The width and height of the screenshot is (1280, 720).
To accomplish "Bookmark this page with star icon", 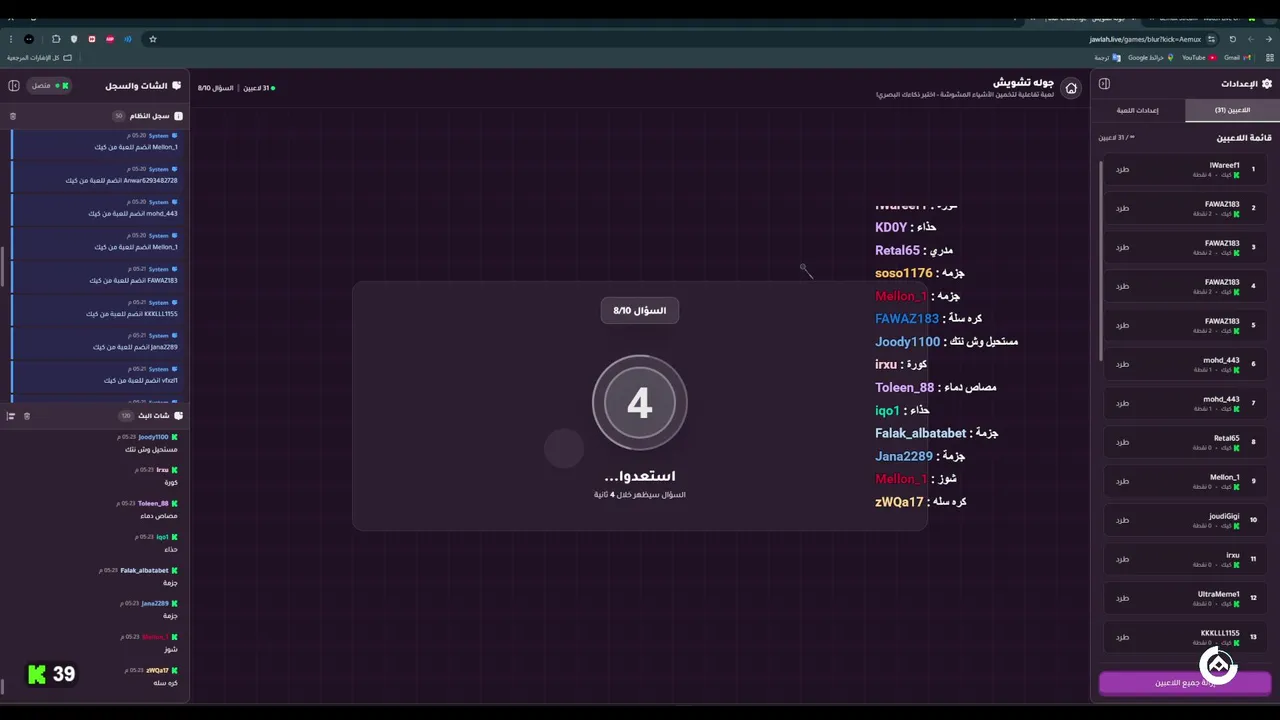I will click(x=153, y=39).
